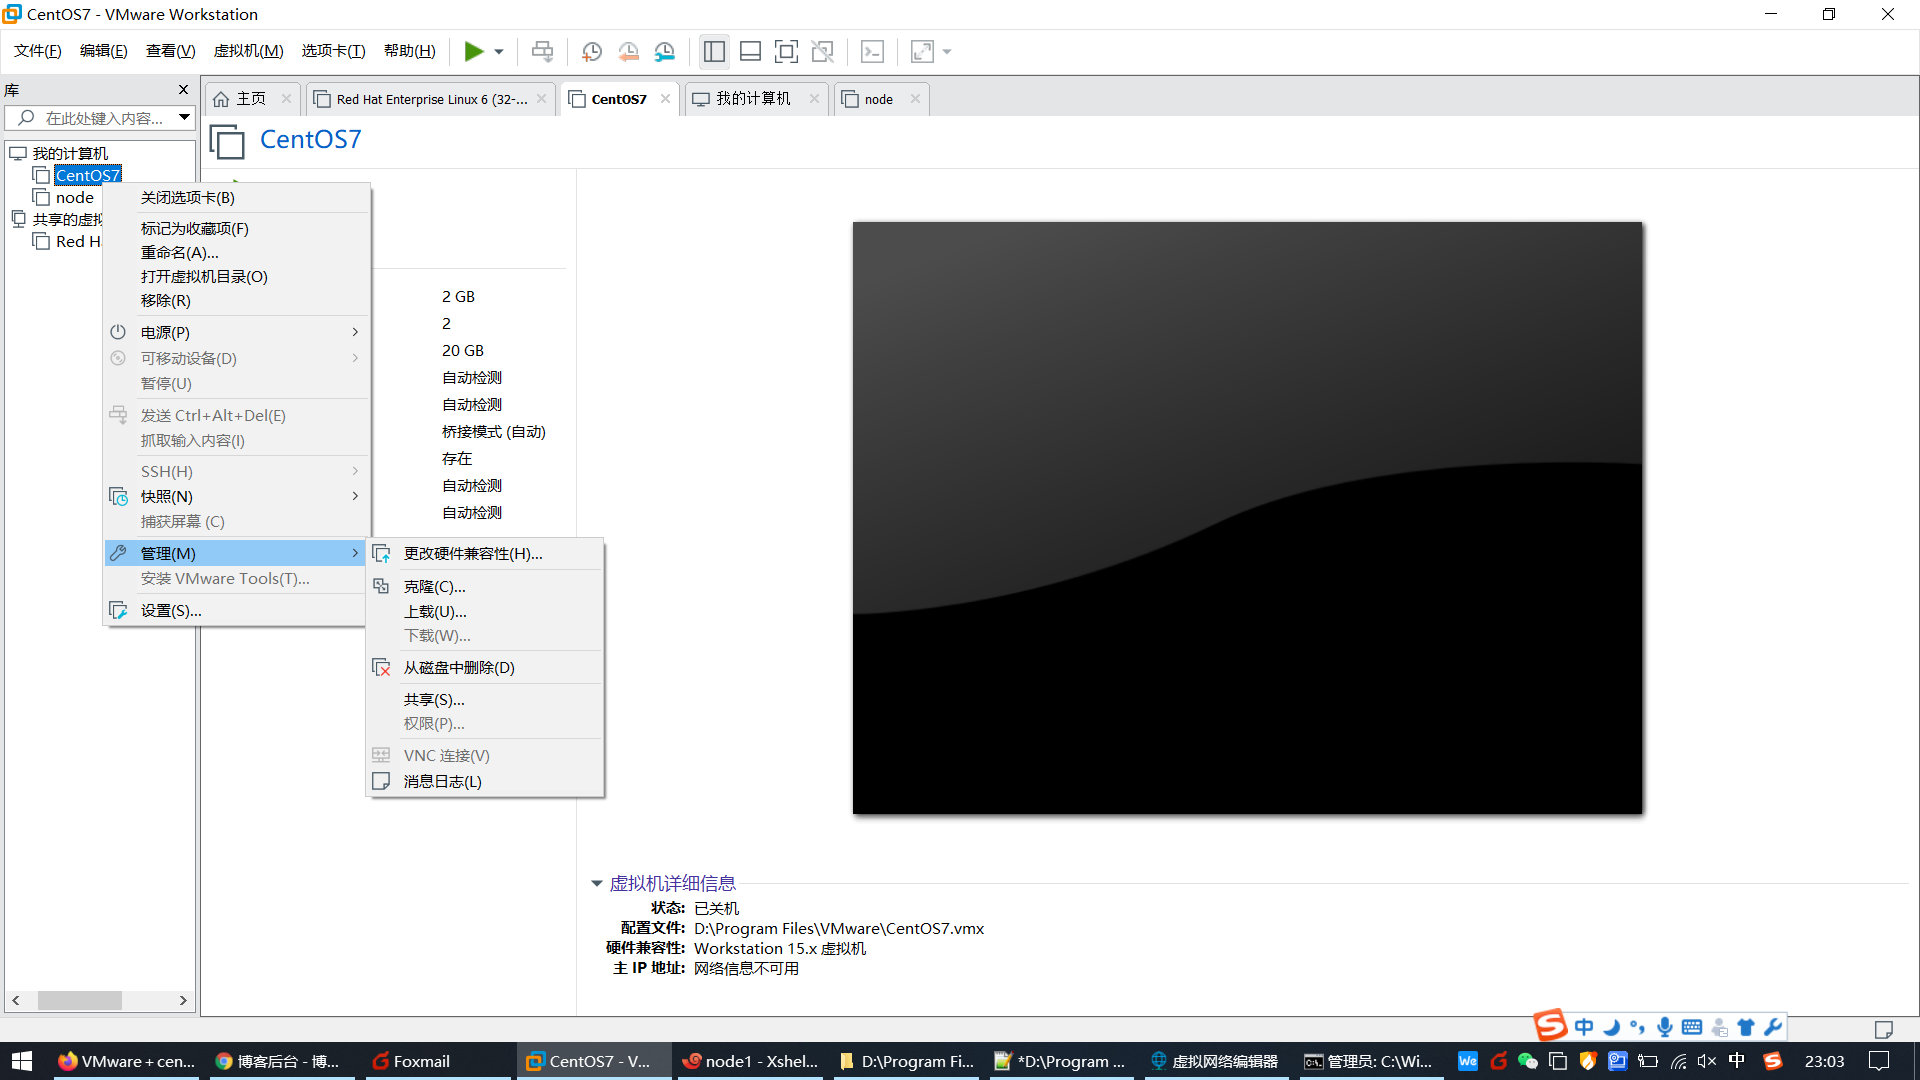The width and height of the screenshot is (1920, 1080).
Task: Click the revert to snapshot icon
Action: 628,51
